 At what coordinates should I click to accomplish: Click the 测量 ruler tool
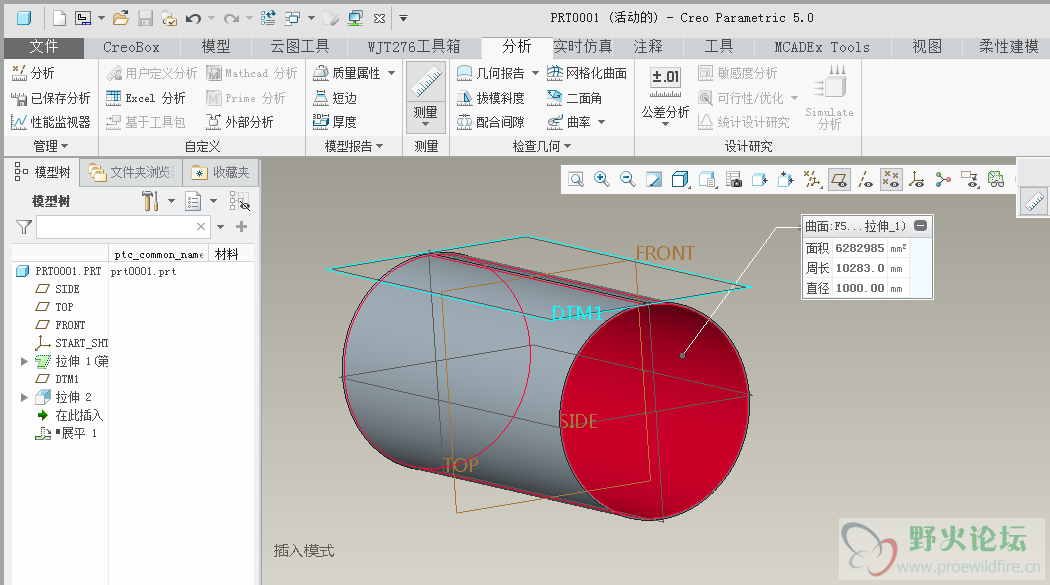(x=425, y=96)
